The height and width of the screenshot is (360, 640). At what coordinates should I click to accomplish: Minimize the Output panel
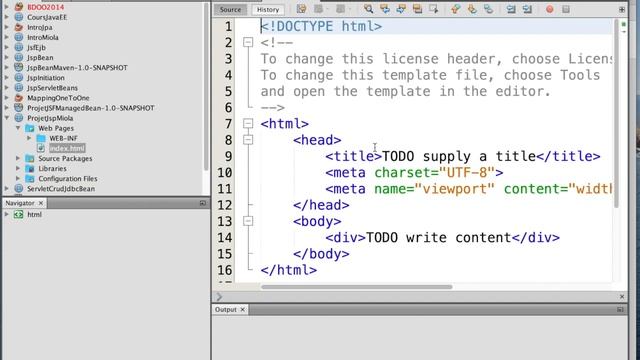click(620, 309)
